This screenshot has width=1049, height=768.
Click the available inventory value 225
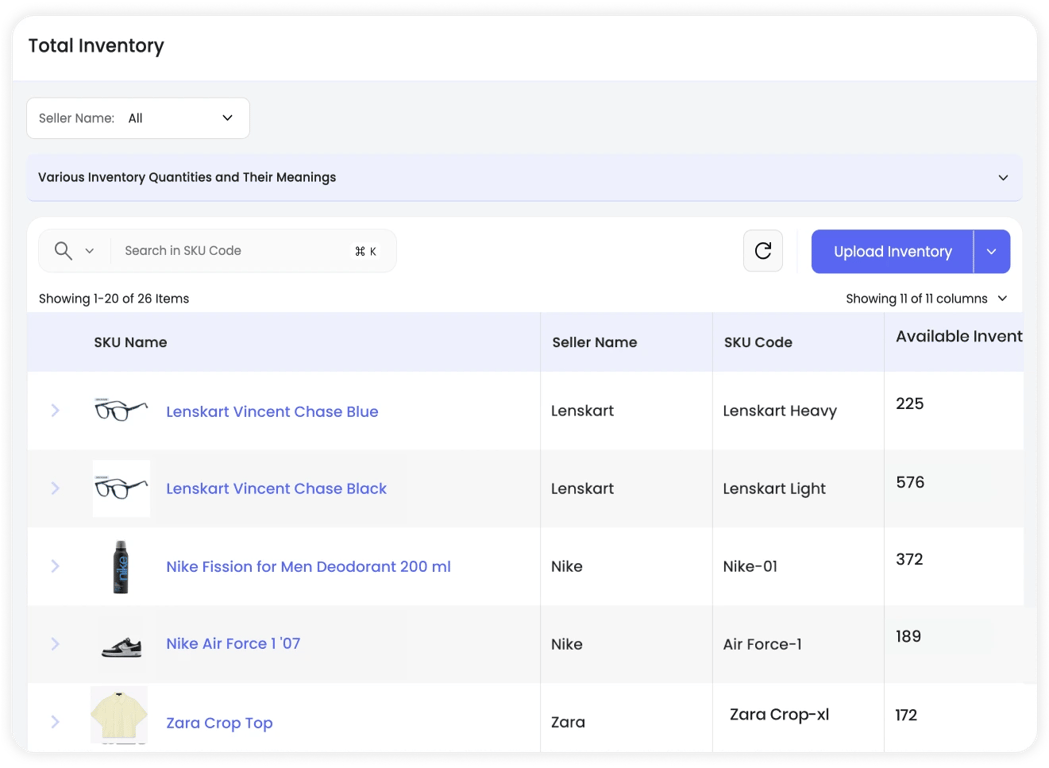pyautogui.click(x=910, y=403)
